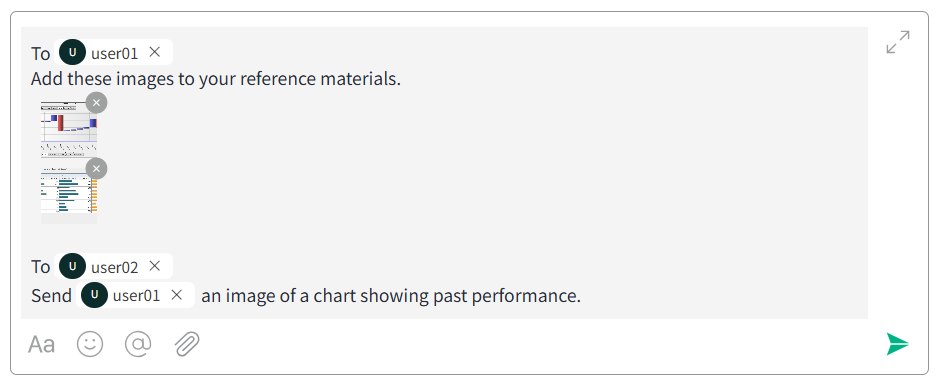Open the first chart thumbnail
937x381 pixels.
[x=69, y=130]
